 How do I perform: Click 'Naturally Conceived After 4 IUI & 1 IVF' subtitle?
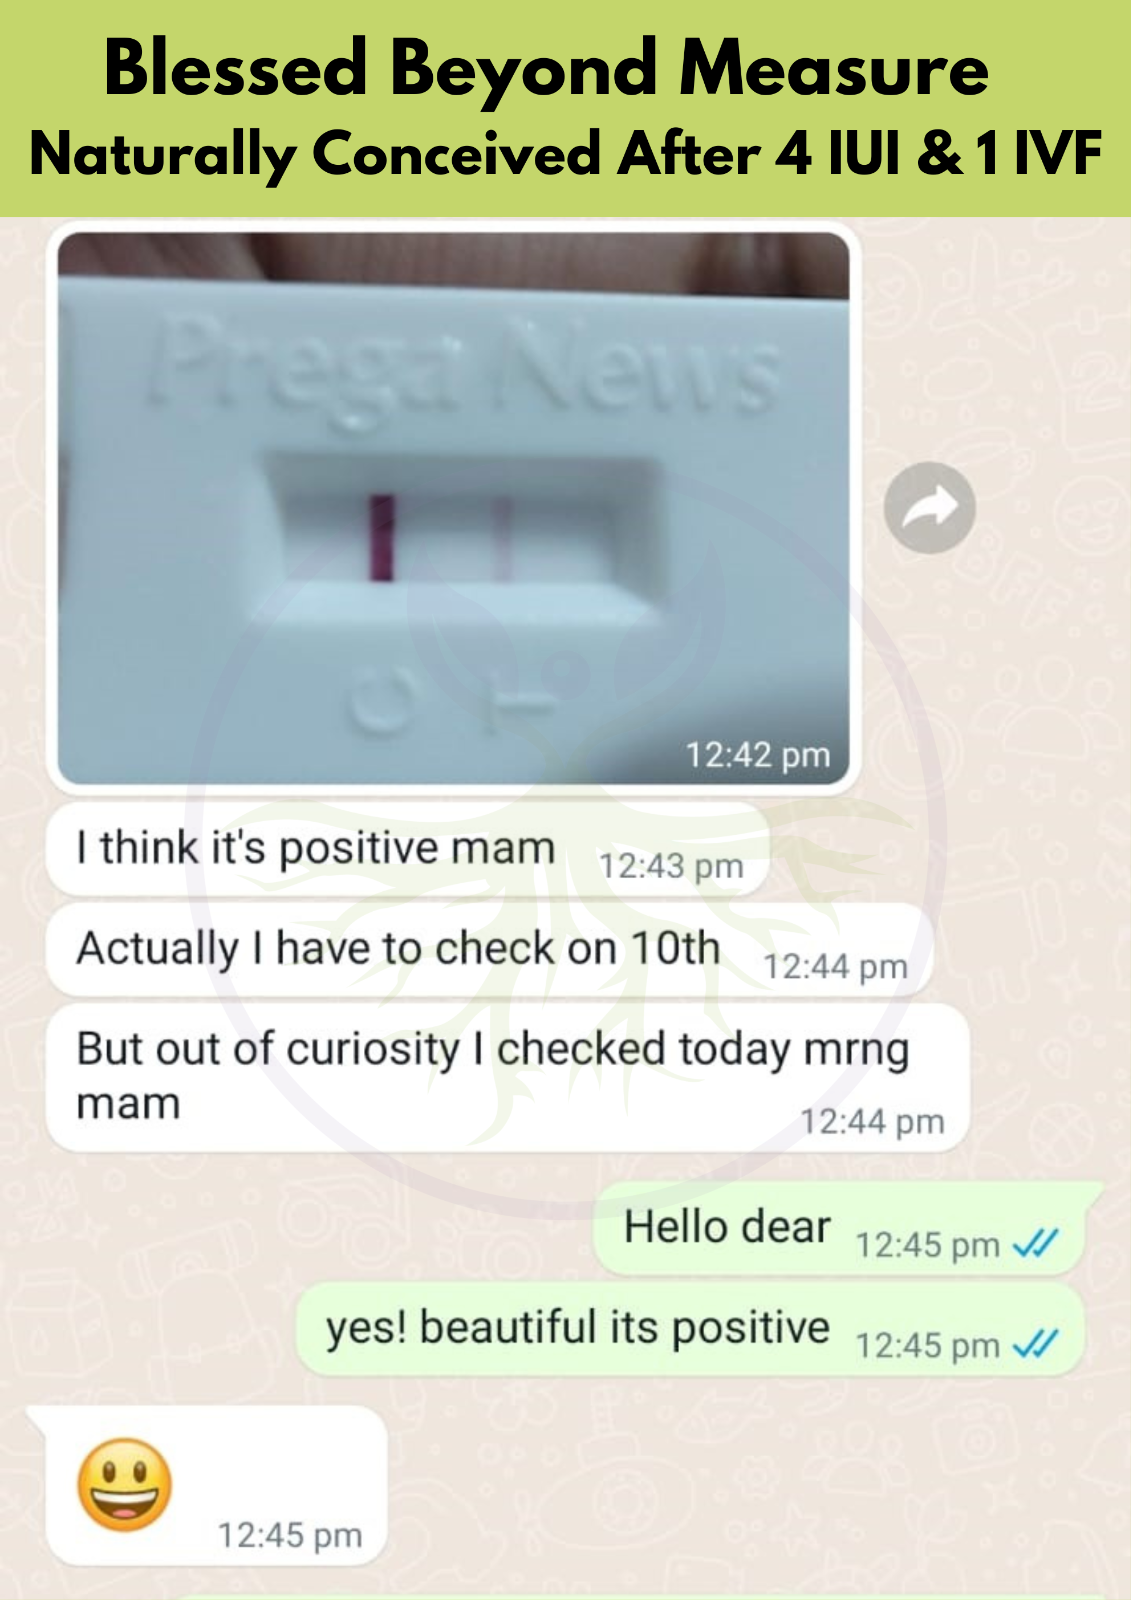[x=566, y=154]
